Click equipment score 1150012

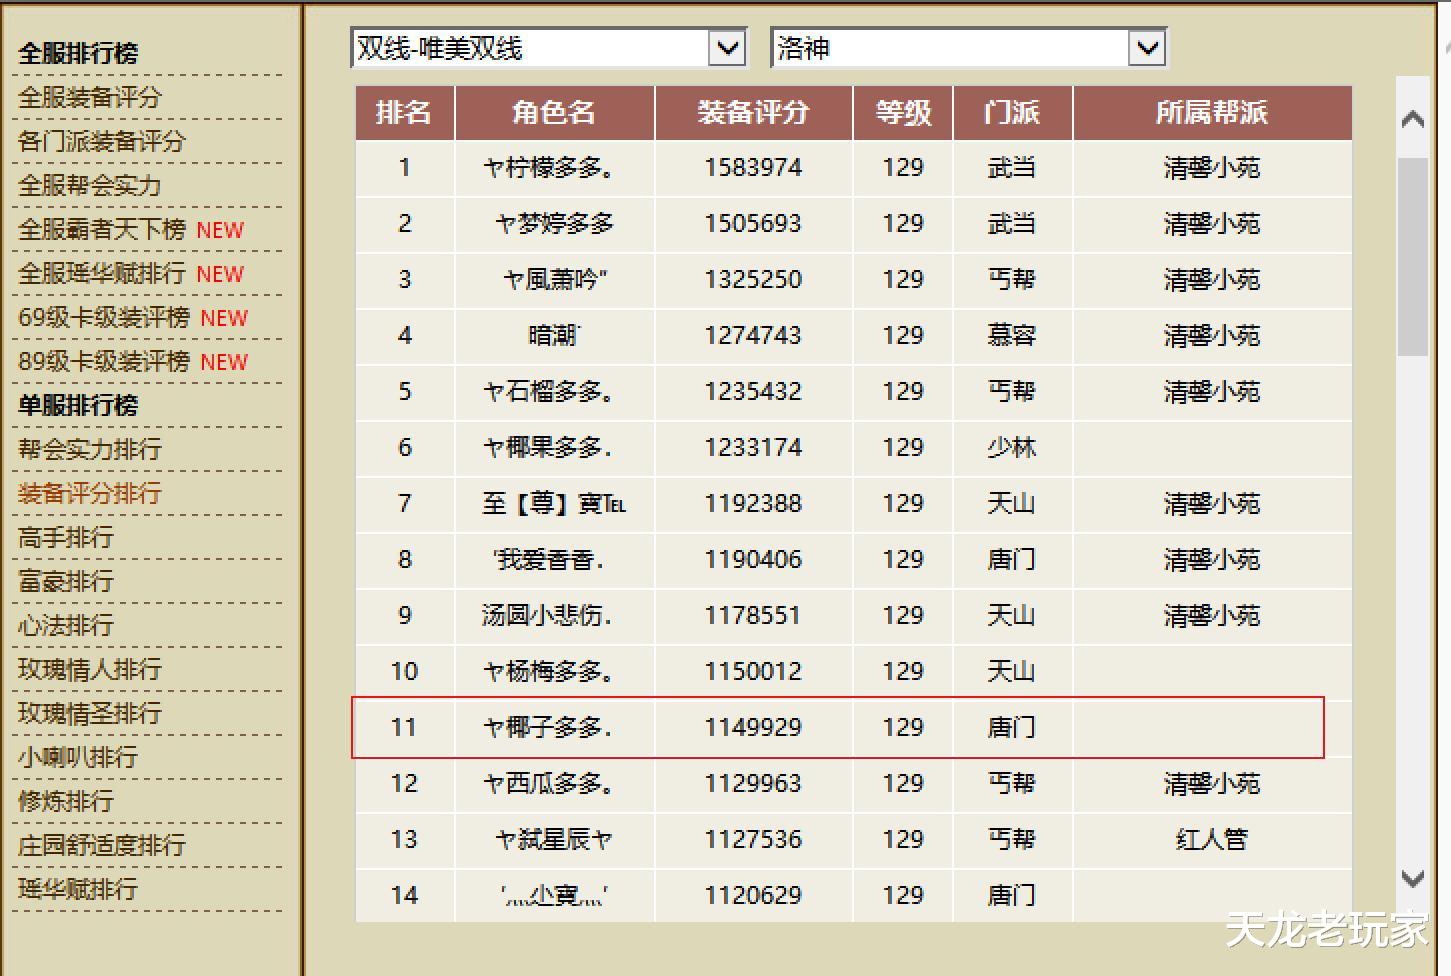[753, 672]
